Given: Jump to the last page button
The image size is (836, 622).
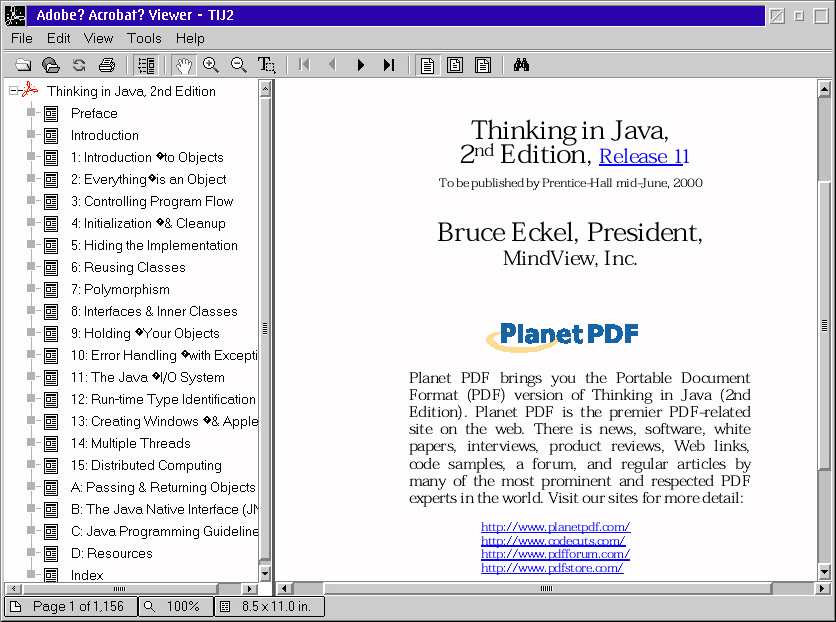Looking at the screenshot, I should [389, 65].
